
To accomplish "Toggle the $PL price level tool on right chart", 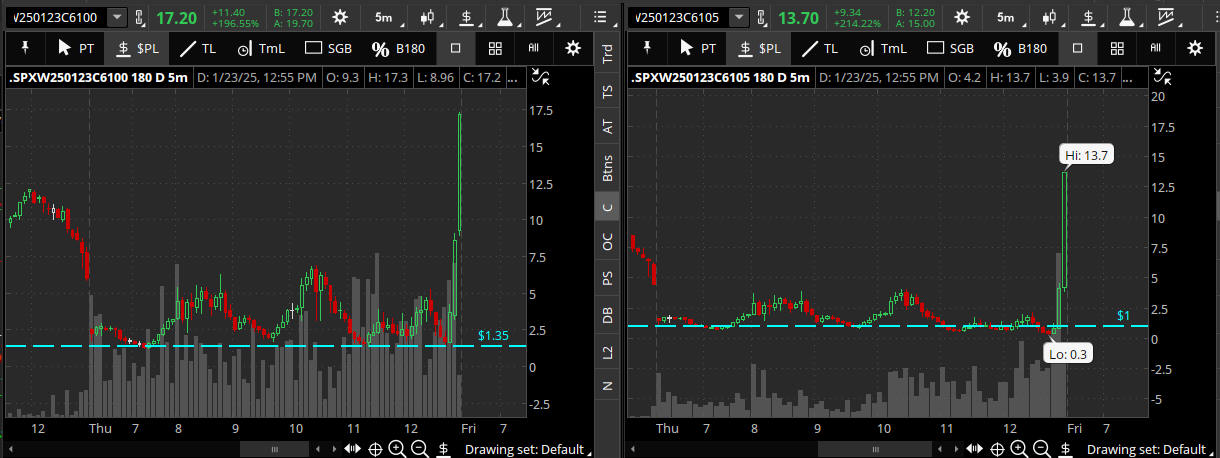I will [x=759, y=48].
